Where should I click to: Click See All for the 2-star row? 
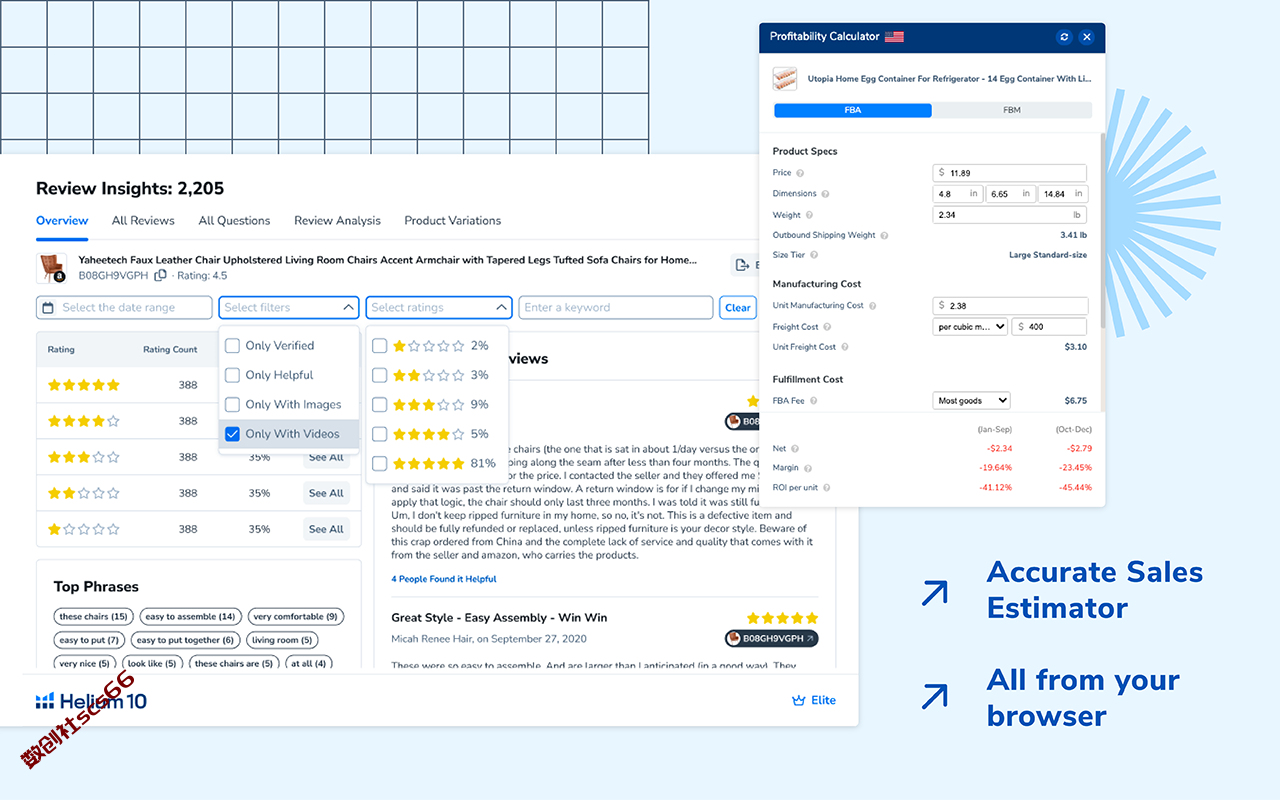coord(326,493)
